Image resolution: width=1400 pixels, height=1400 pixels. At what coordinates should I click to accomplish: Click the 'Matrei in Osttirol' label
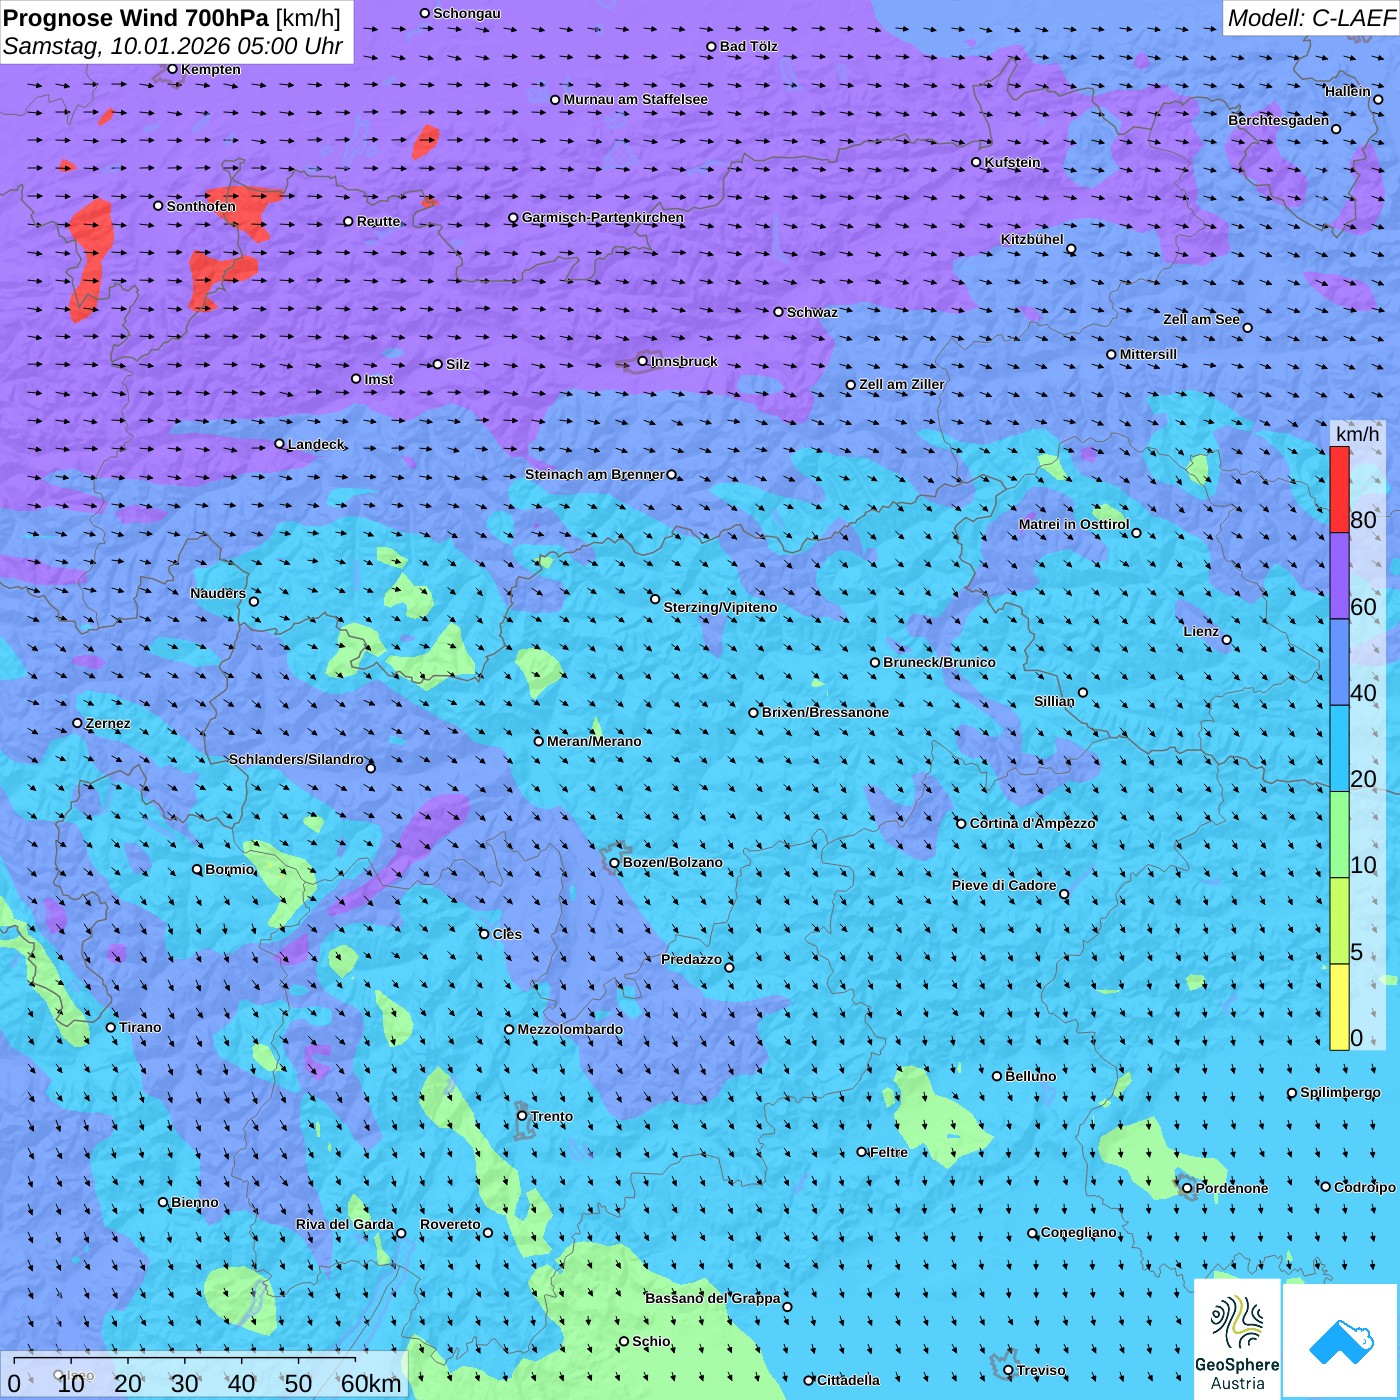click(1074, 524)
